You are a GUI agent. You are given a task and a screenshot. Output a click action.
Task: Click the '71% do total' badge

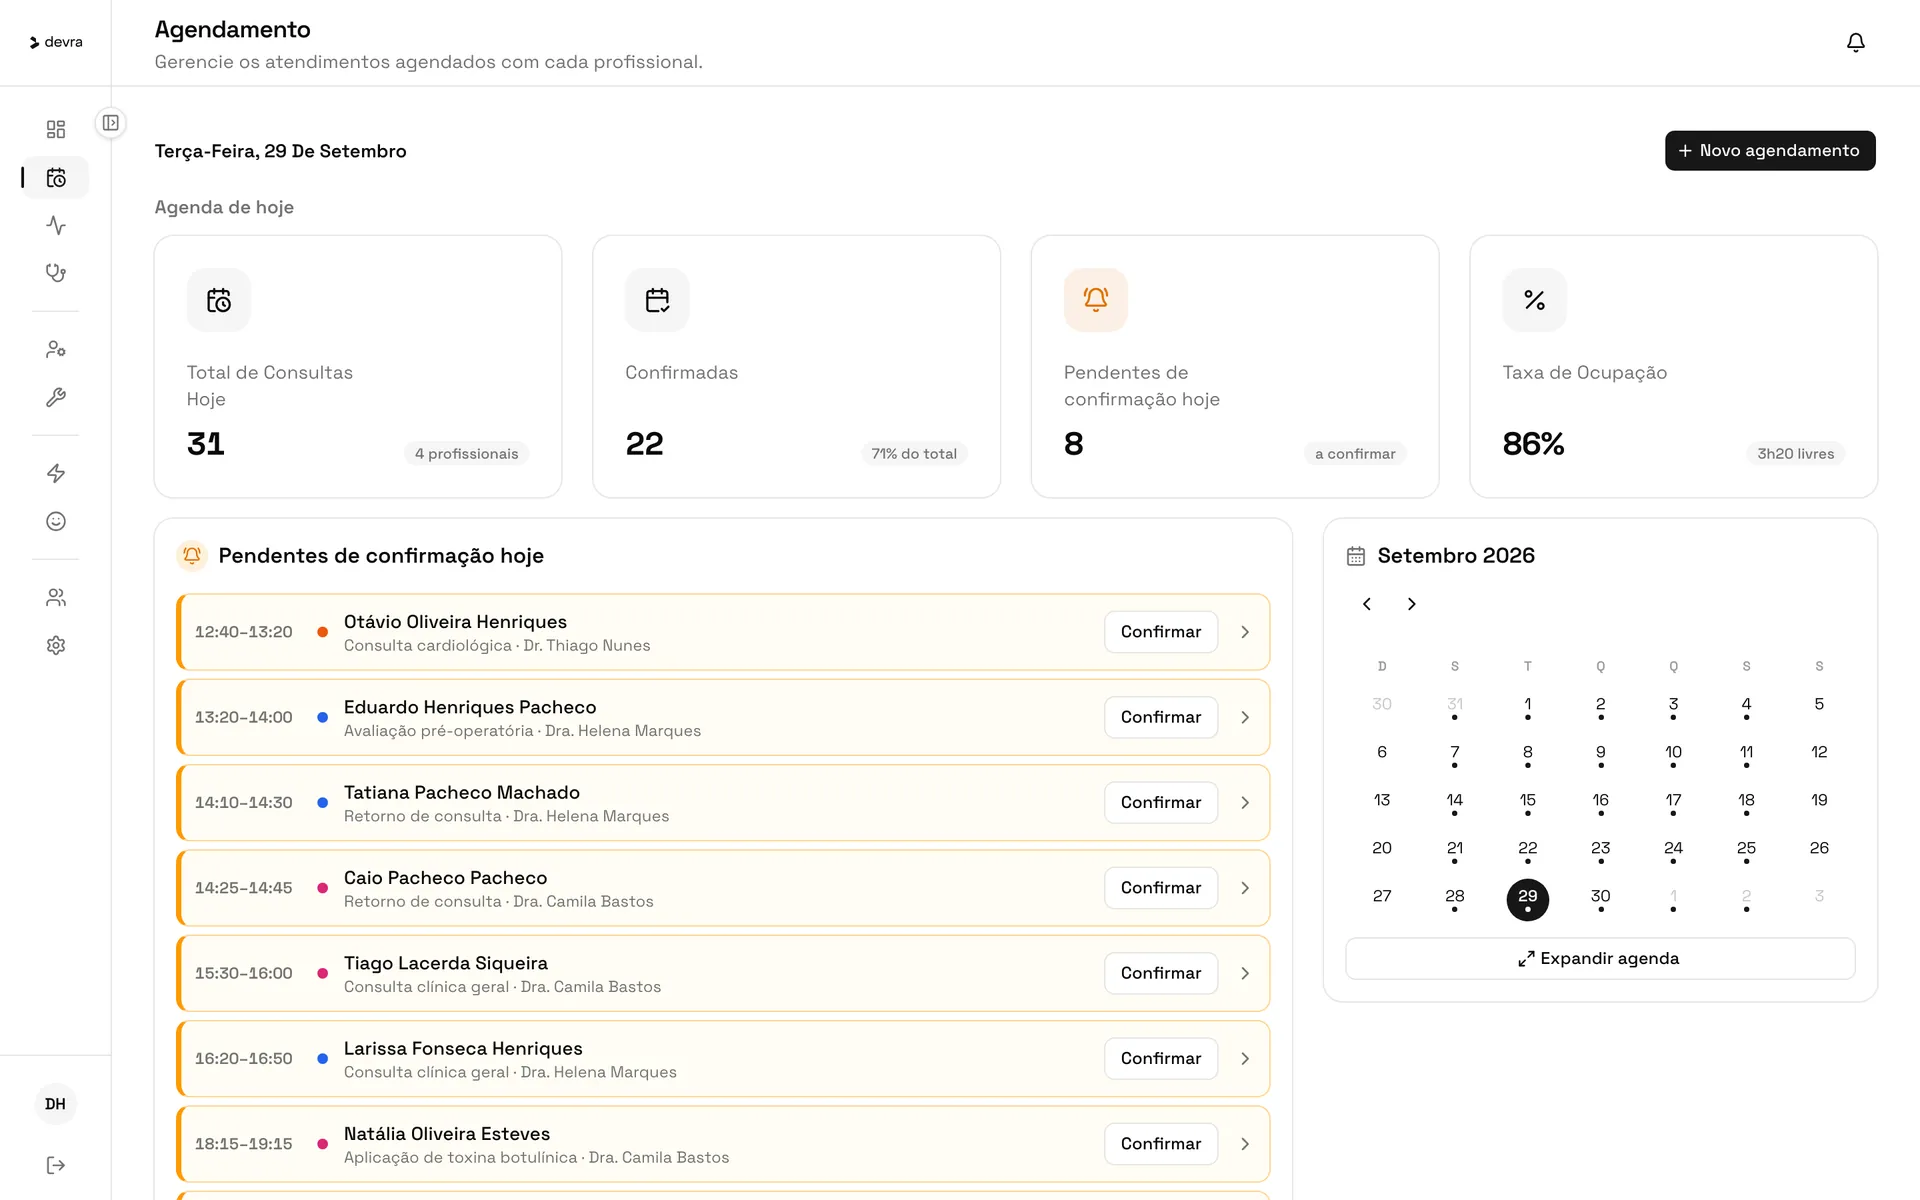914,454
